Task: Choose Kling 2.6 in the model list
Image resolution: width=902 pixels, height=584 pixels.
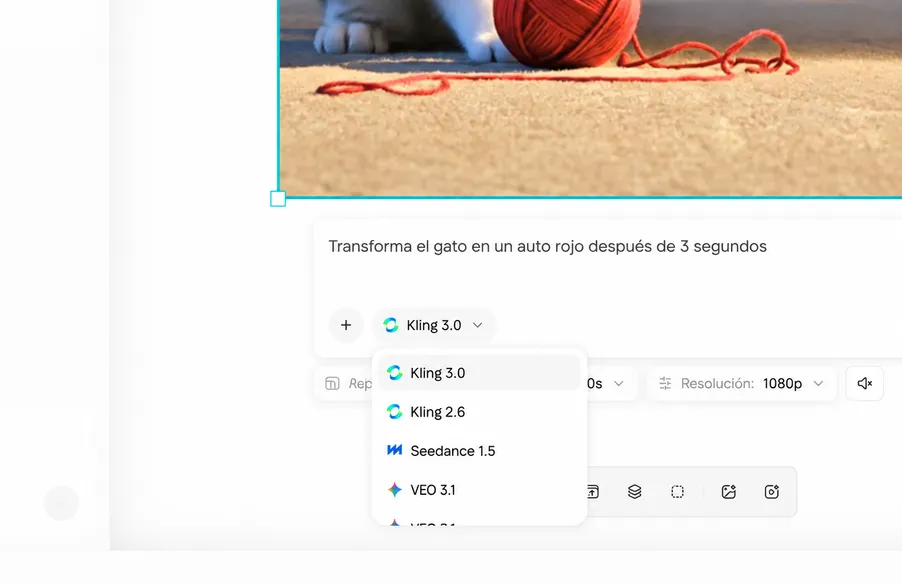Action: pos(479,412)
